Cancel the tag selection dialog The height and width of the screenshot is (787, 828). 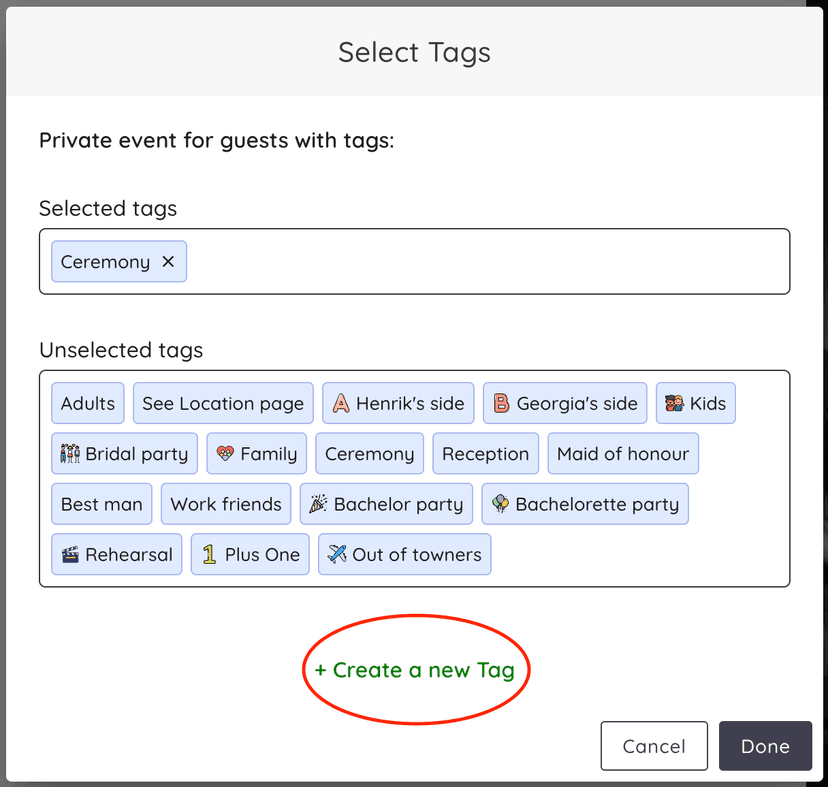point(654,745)
